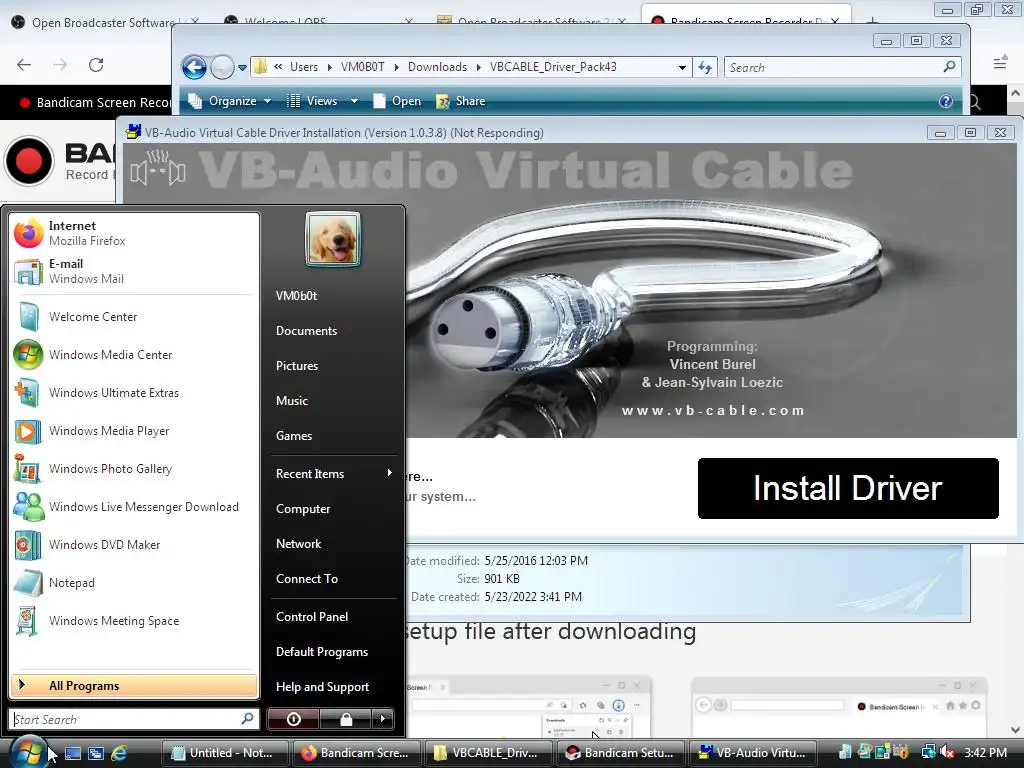Select Users in Explorer breadcrumb
1024x768 pixels.
[304, 67]
